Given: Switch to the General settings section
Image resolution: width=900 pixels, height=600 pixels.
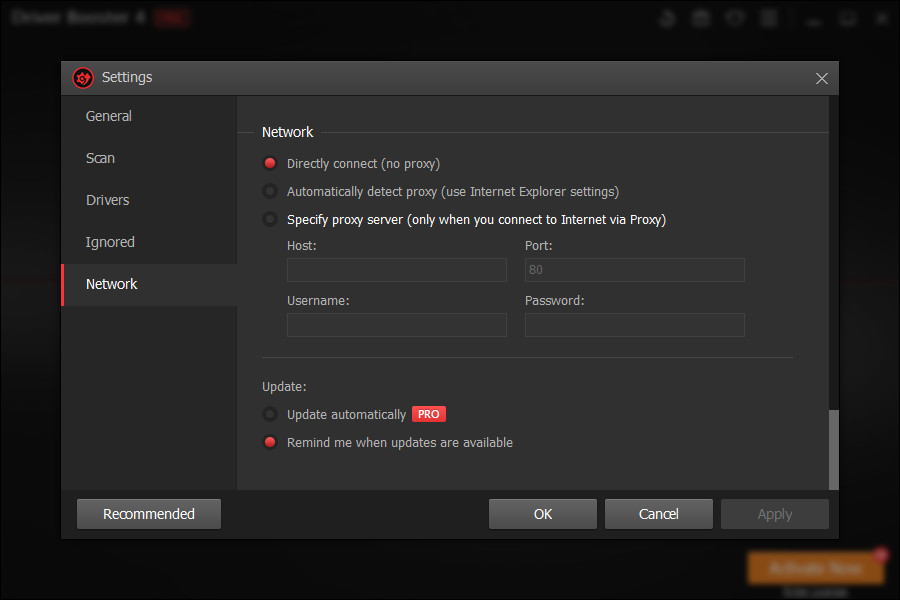Looking at the screenshot, I should tap(108, 116).
